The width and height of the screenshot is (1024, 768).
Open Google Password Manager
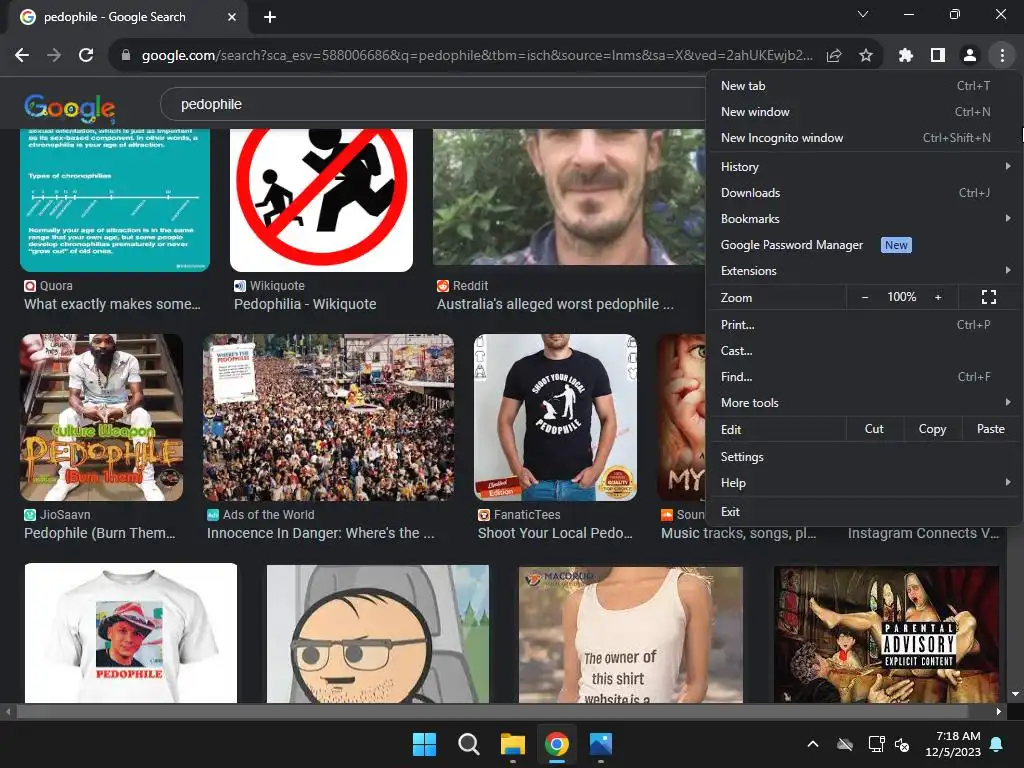click(864, 245)
